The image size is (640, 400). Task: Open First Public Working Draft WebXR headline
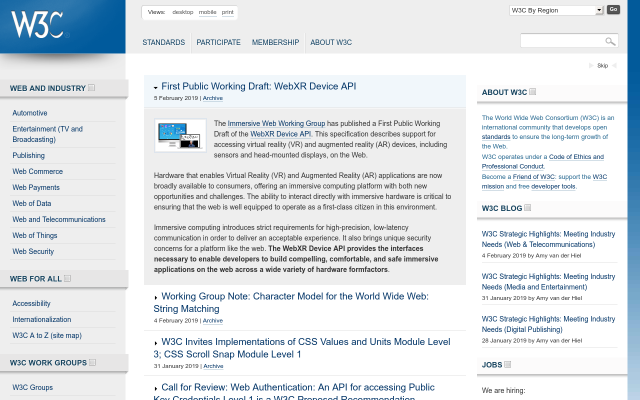click(x=259, y=87)
